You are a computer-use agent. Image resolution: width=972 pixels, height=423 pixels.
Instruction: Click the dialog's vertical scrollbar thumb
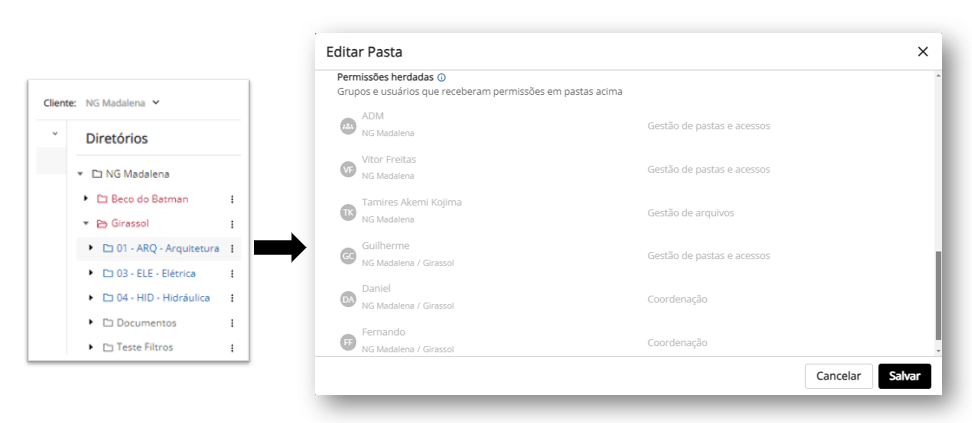point(938,295)
